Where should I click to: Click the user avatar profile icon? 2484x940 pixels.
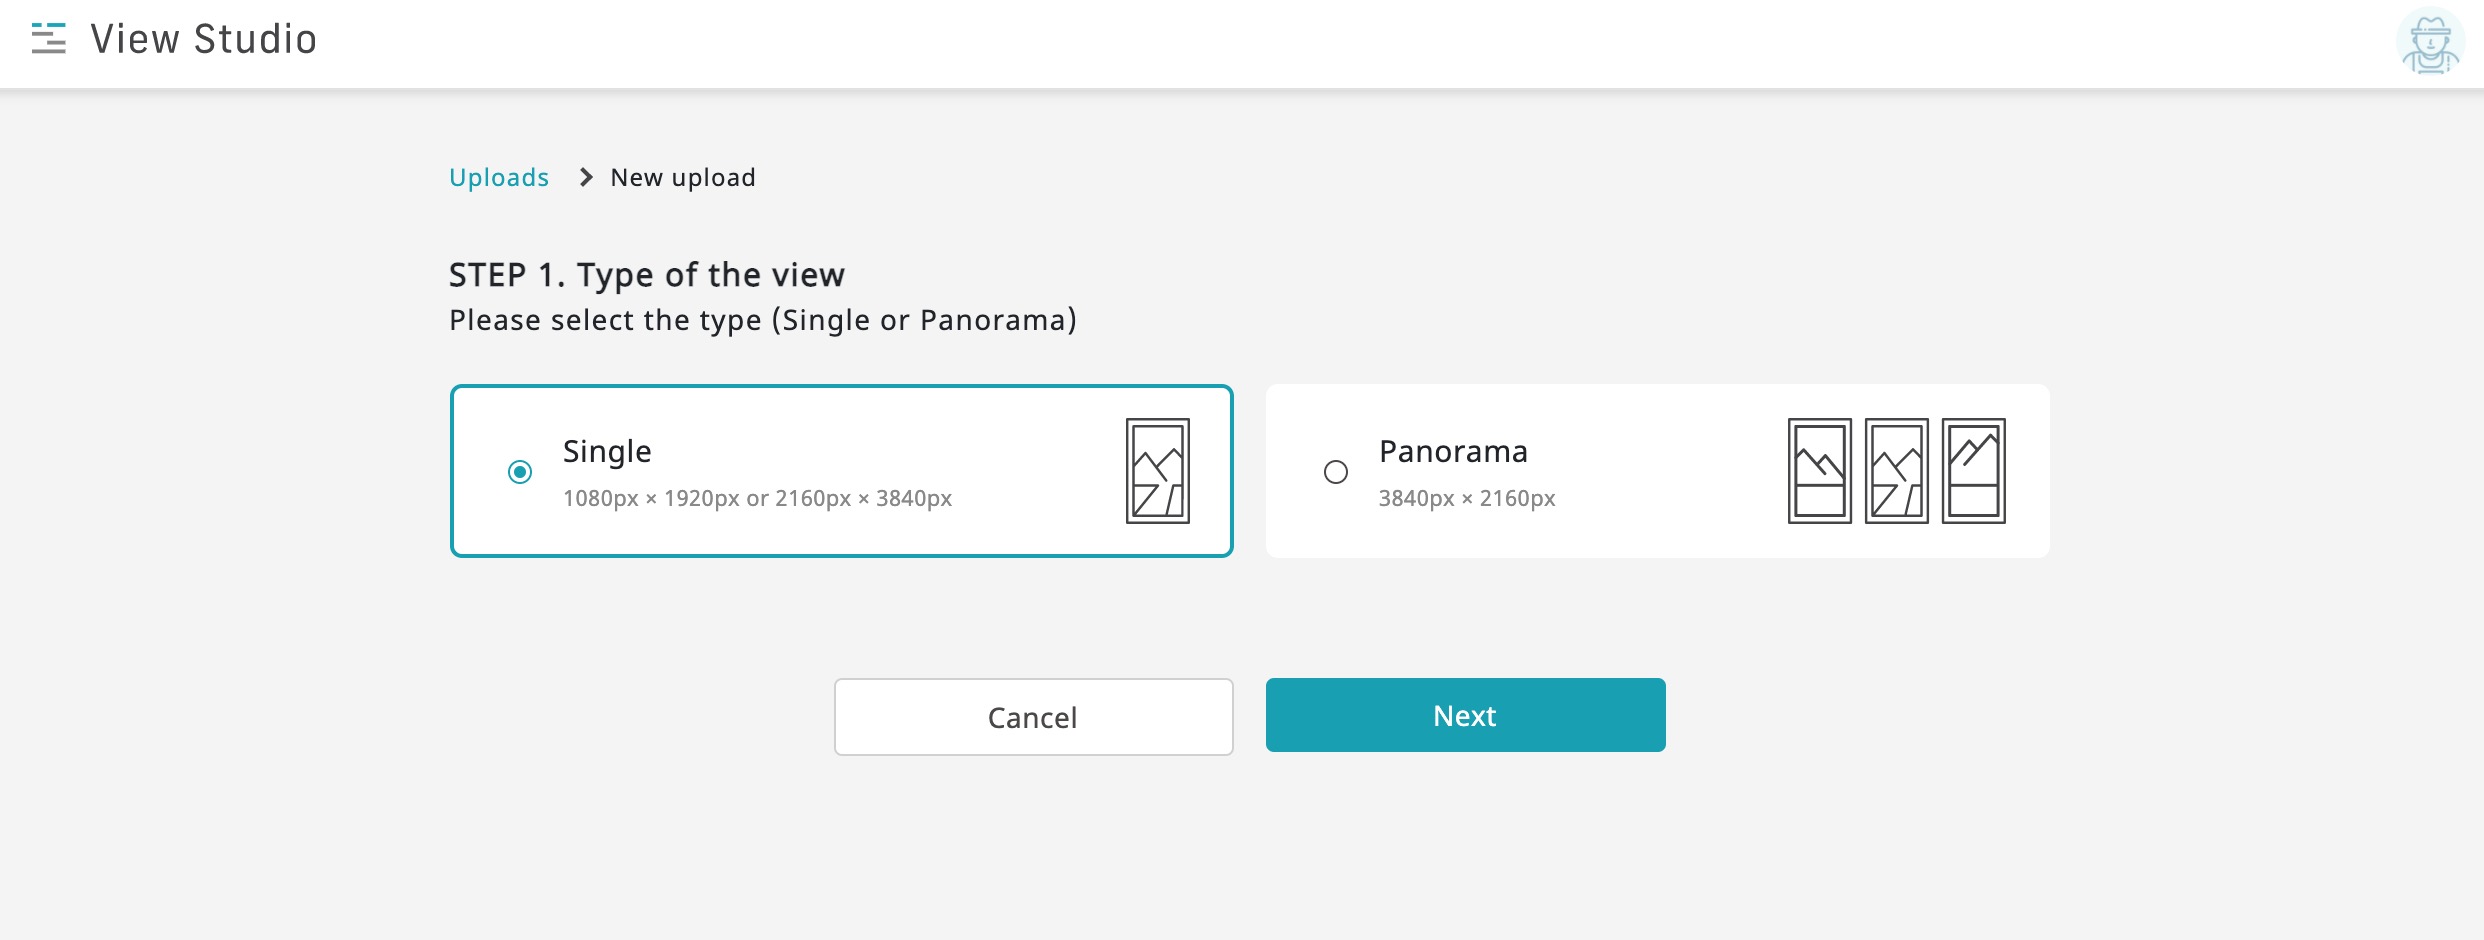tap(2429, 43)
